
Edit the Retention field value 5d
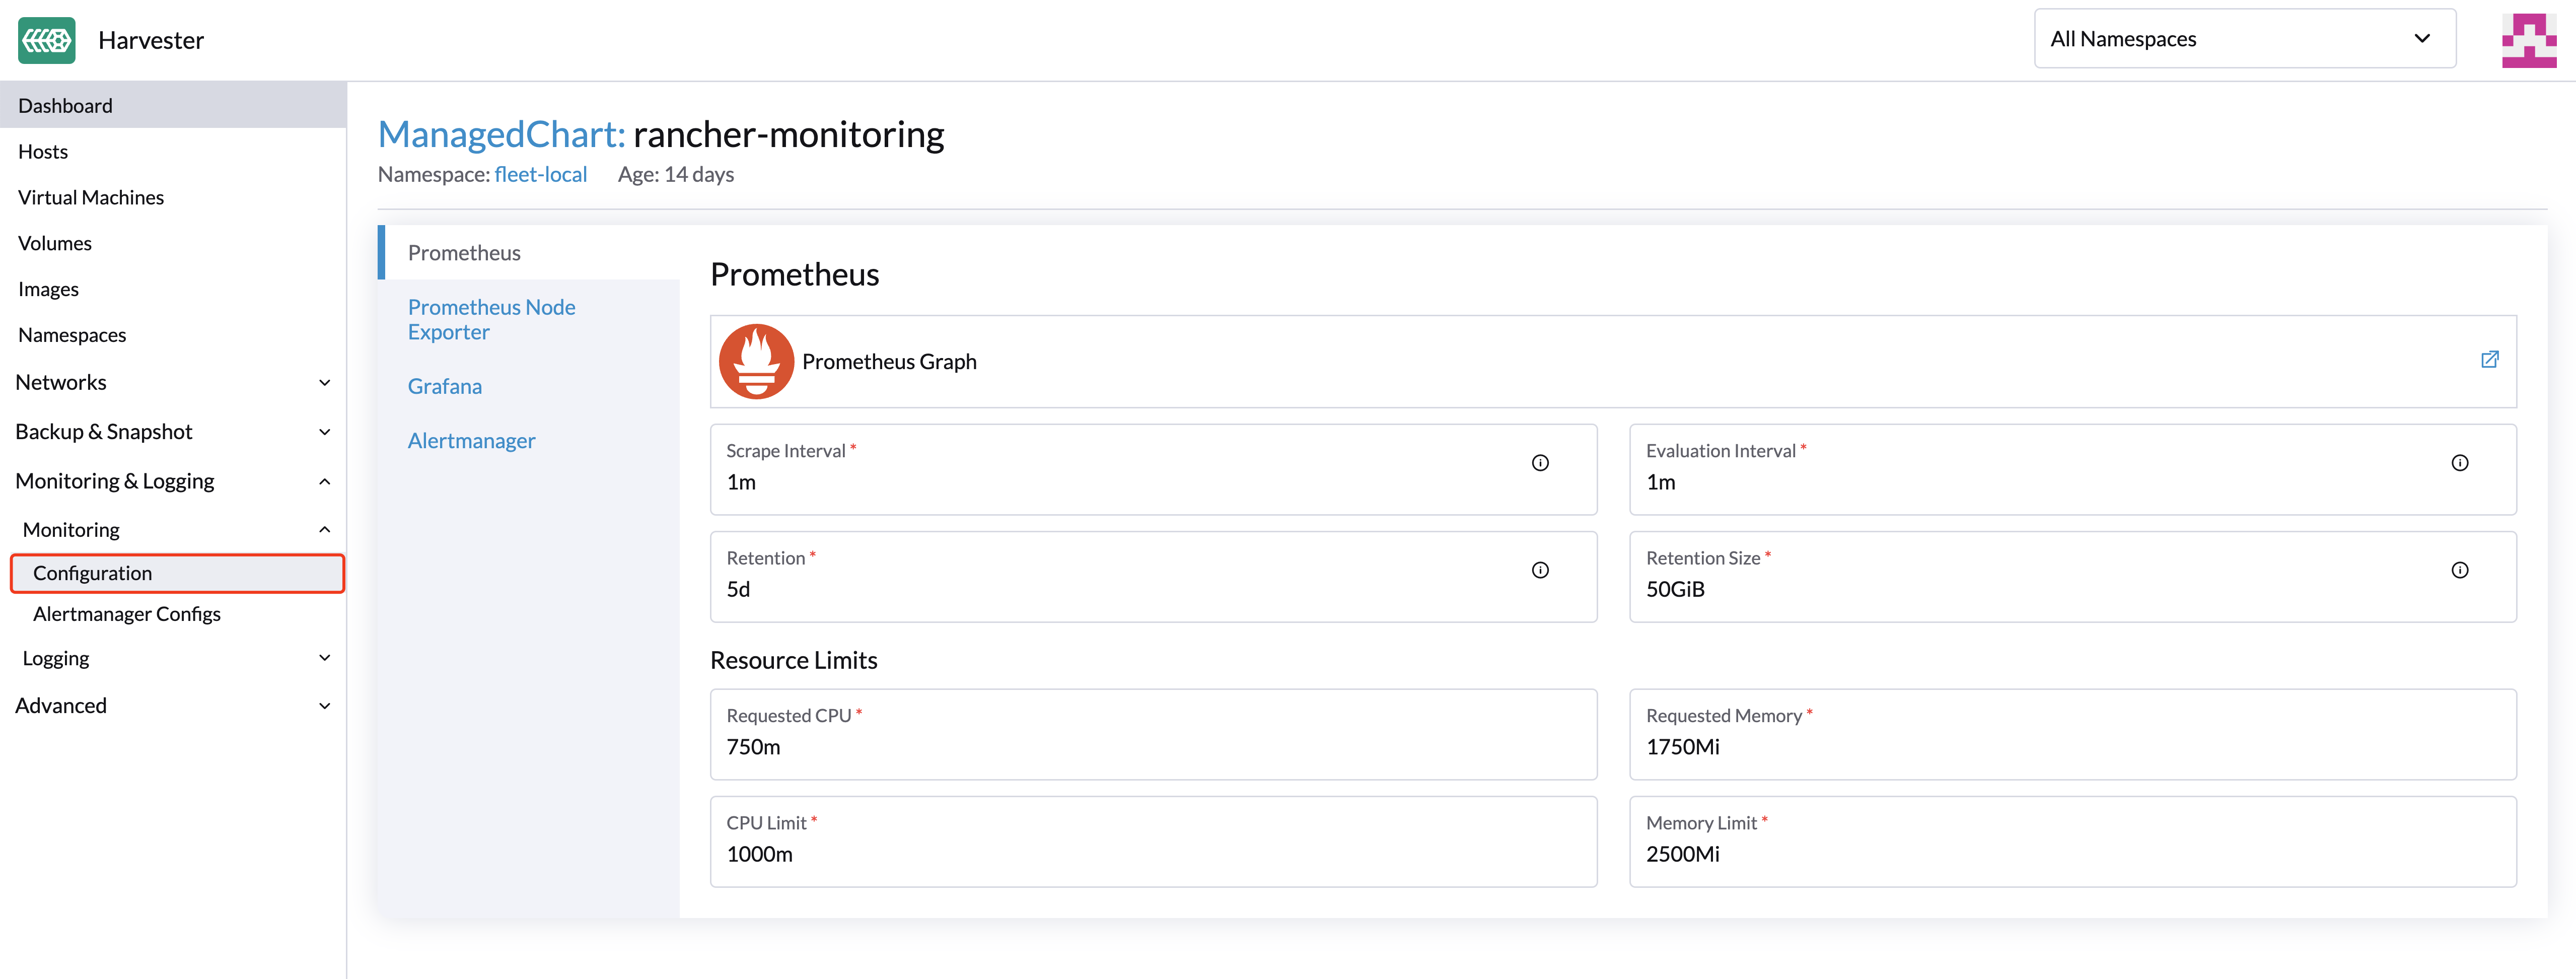coord(1153,577)
